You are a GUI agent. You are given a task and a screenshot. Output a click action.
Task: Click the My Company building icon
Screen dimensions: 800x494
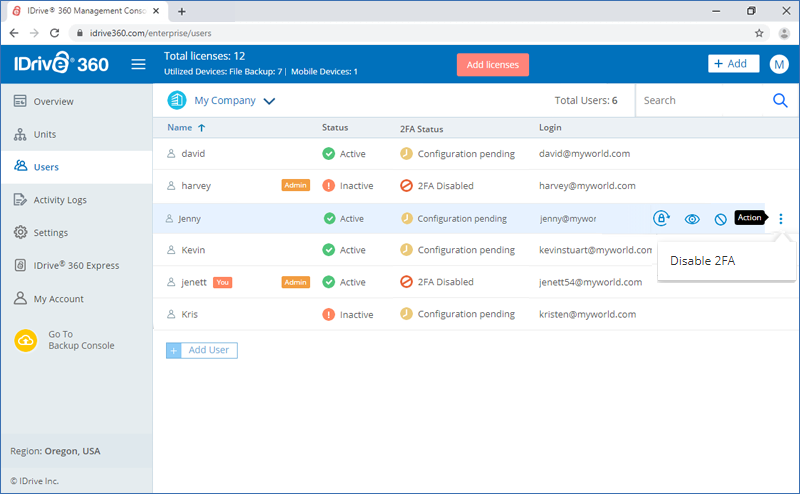pyautogui.click(x=177, y=101)
